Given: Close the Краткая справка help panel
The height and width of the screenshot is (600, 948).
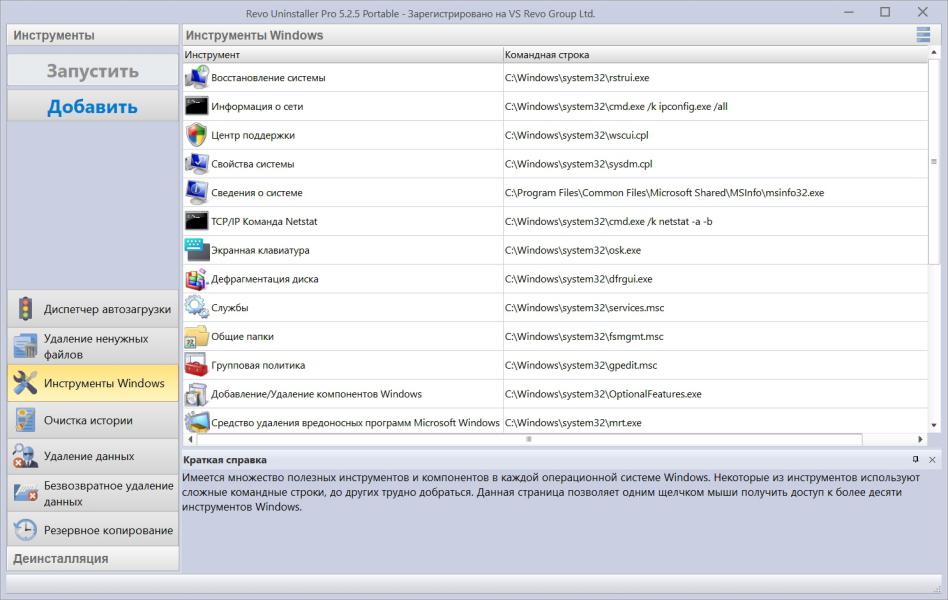Looking at the screenshot, I should (x=932, y=460).
